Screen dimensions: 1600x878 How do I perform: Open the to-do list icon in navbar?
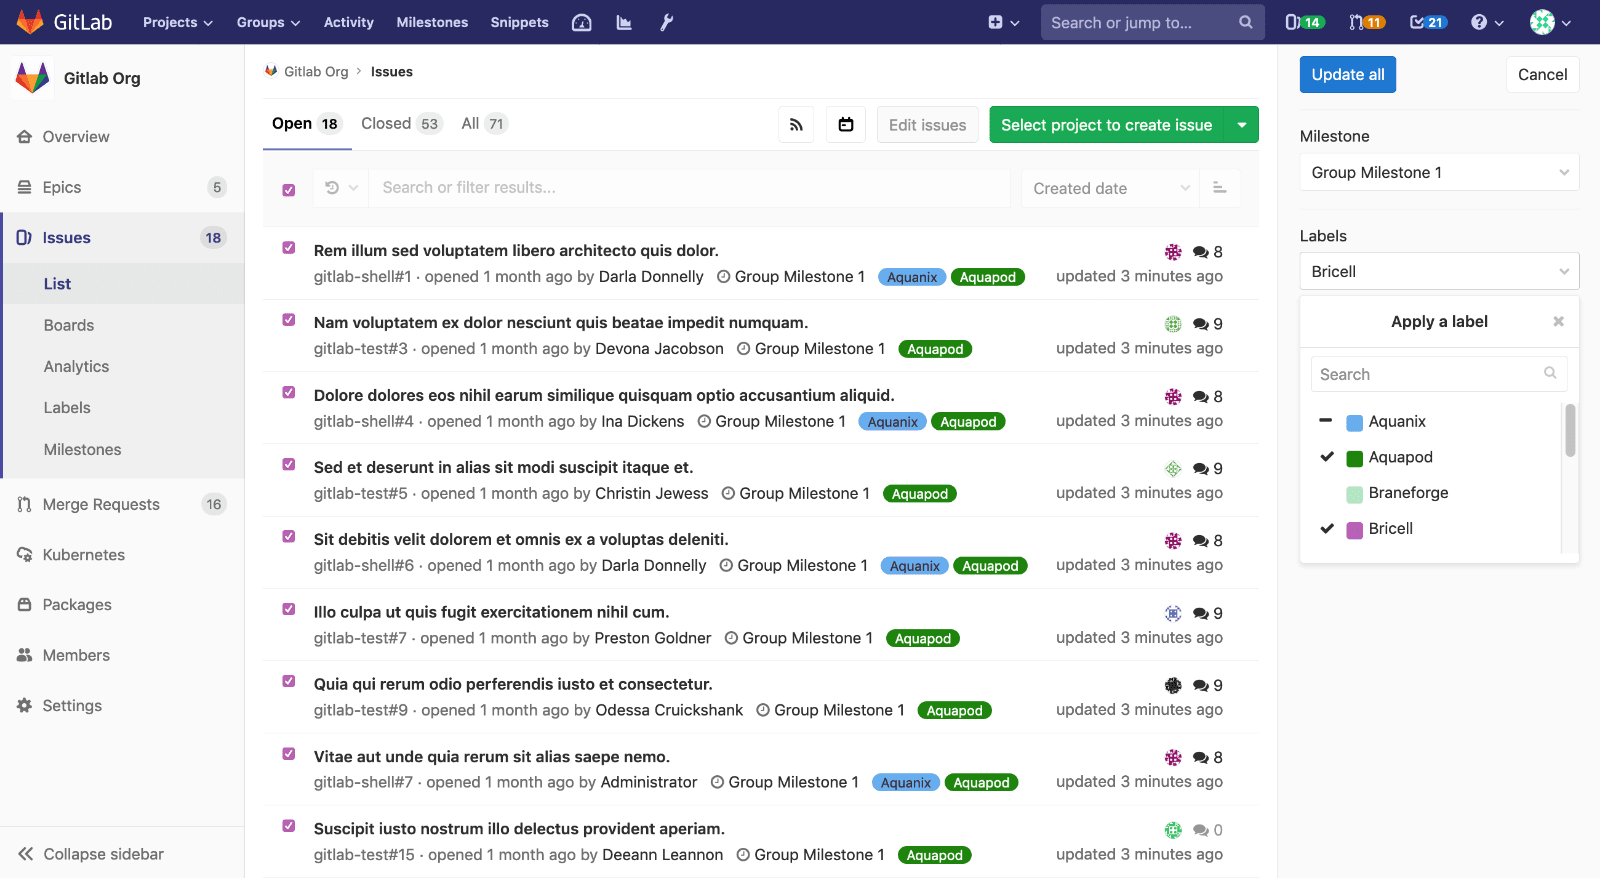[1427, 22]
